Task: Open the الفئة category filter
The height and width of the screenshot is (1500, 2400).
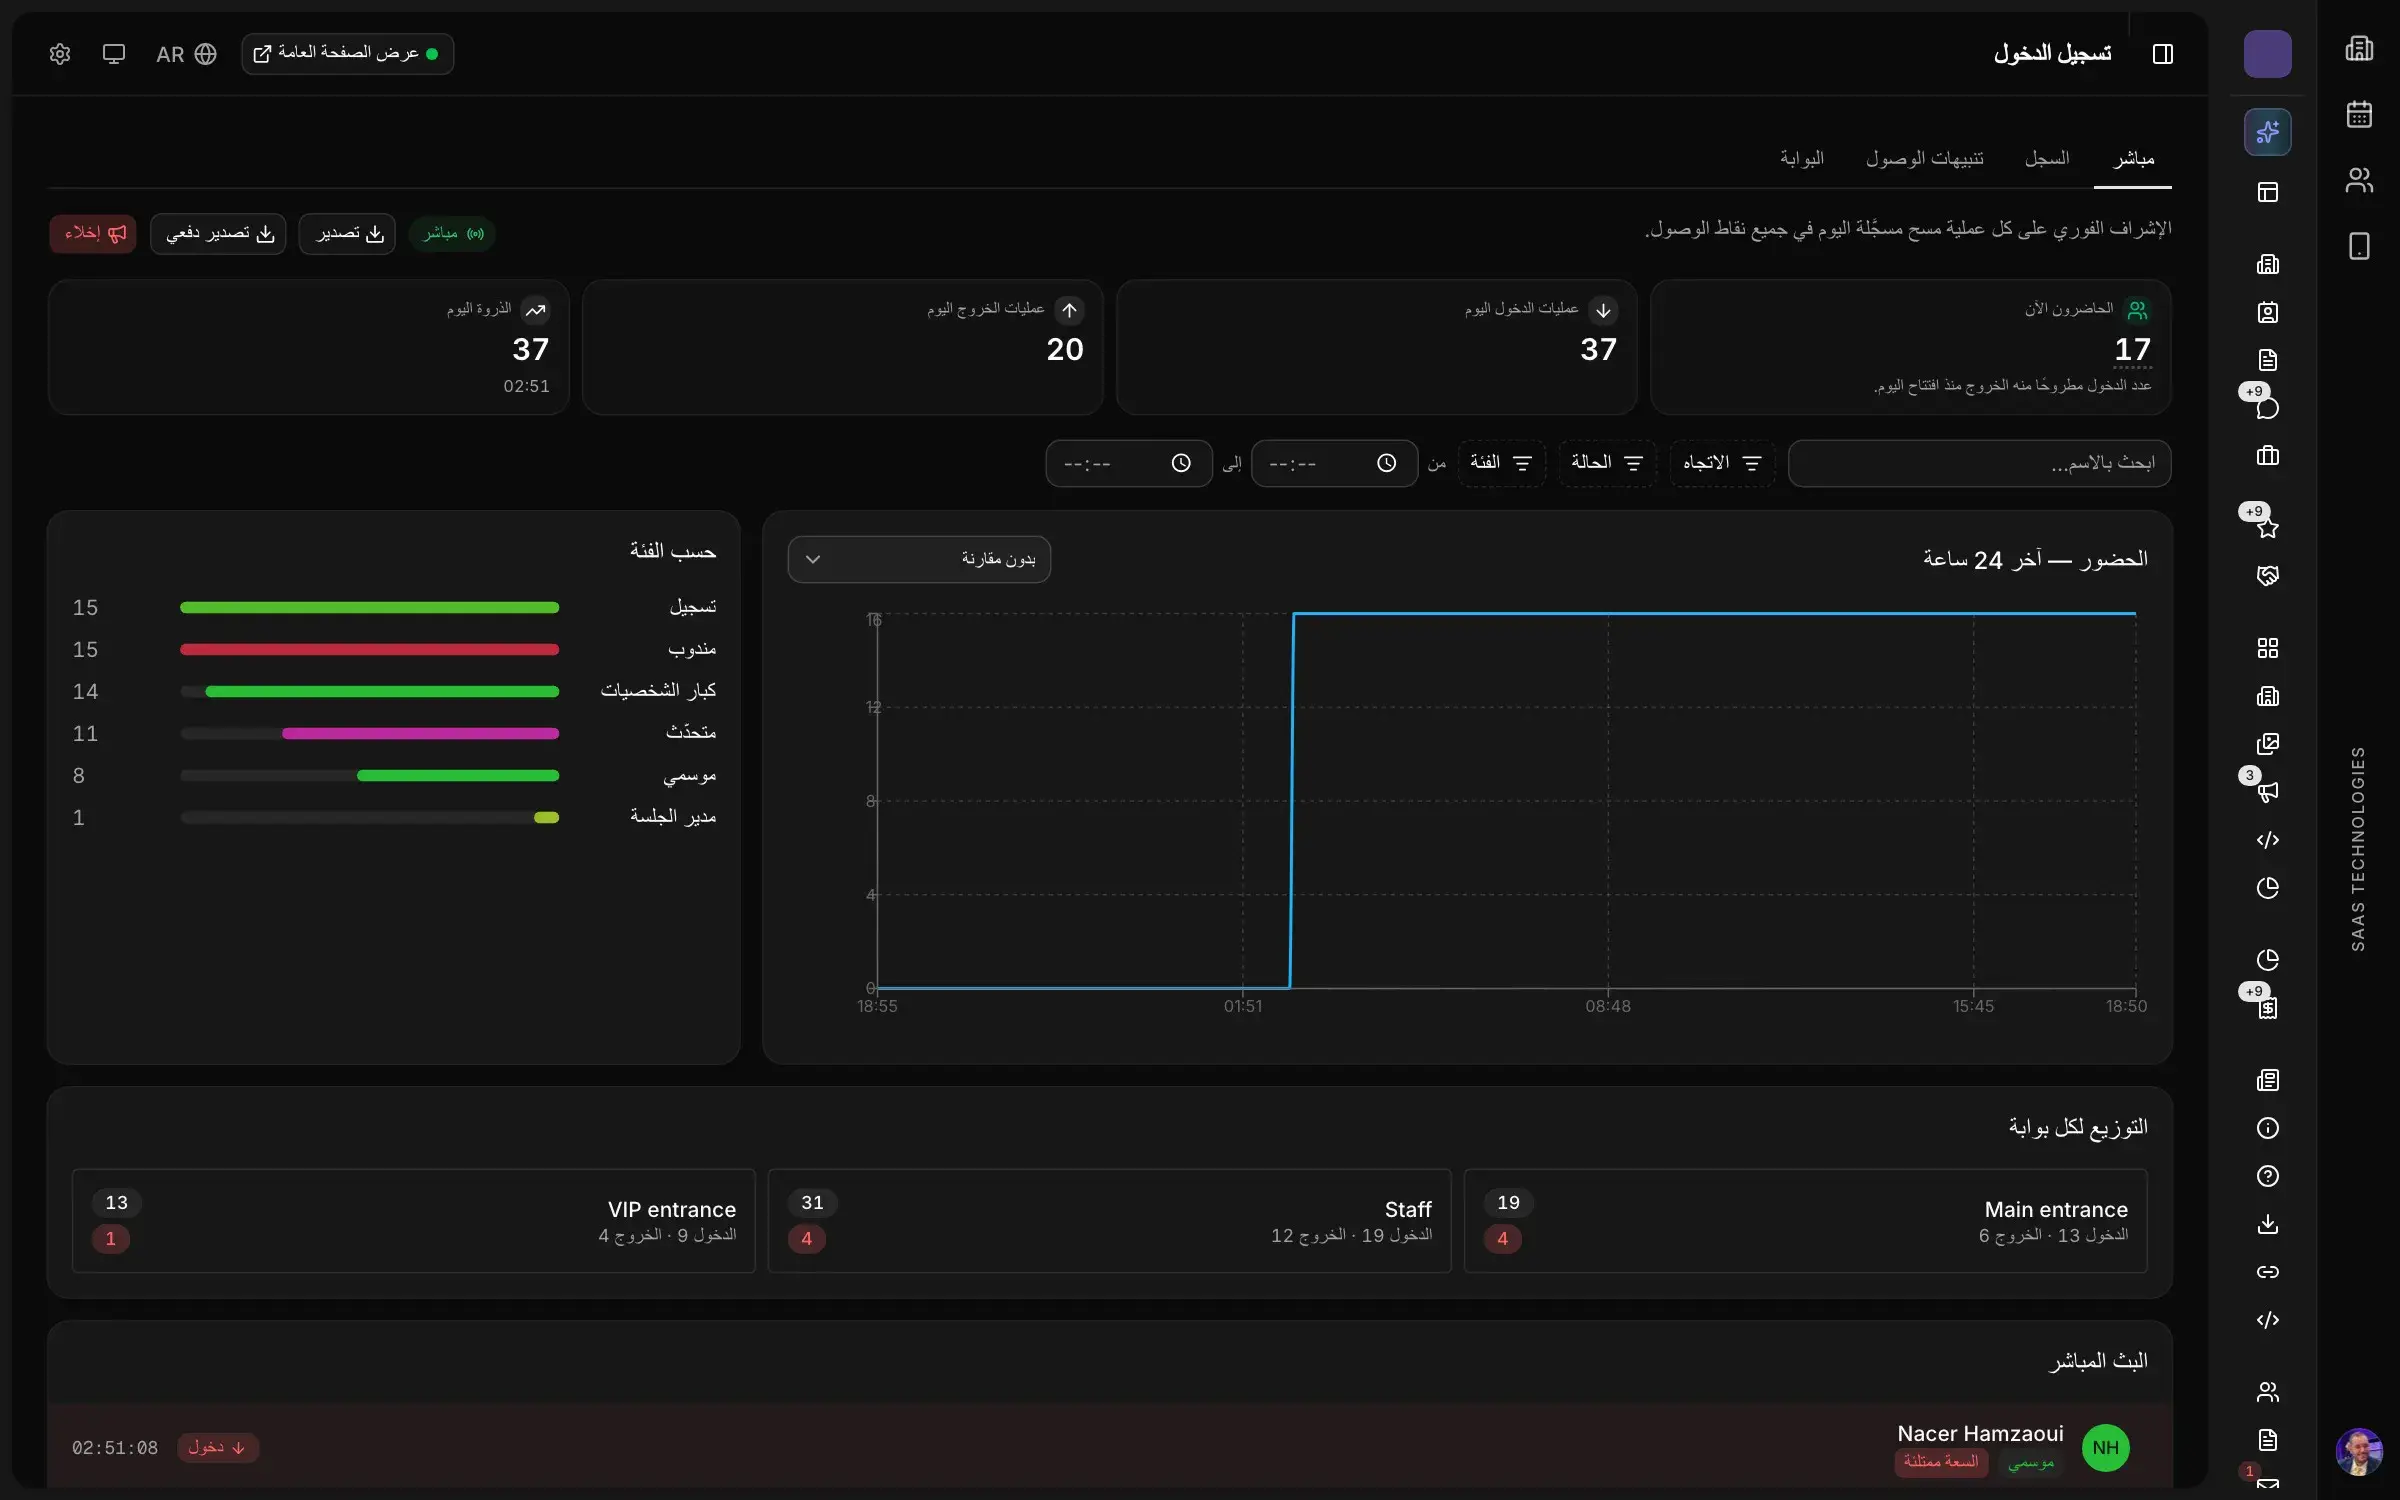Action: [1501, 463]
